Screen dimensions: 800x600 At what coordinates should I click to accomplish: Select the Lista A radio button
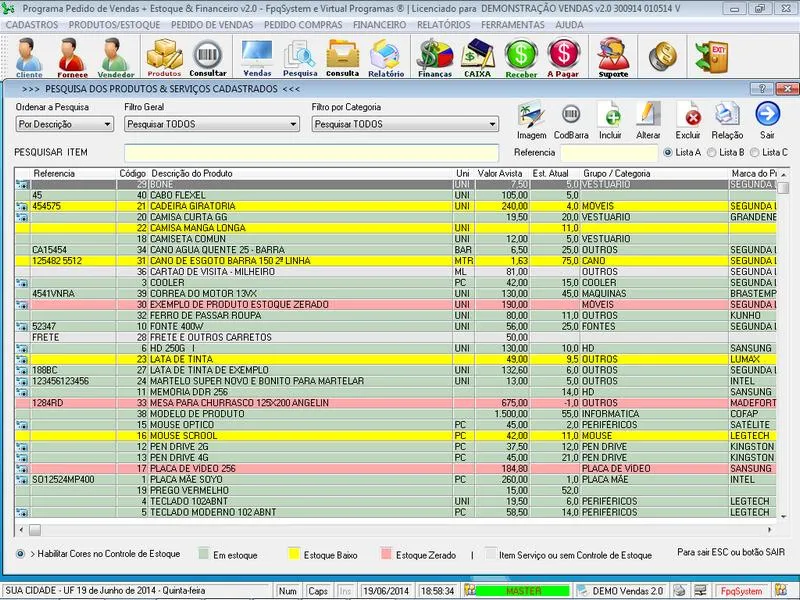pyautogui.click(x=668, y=152)
